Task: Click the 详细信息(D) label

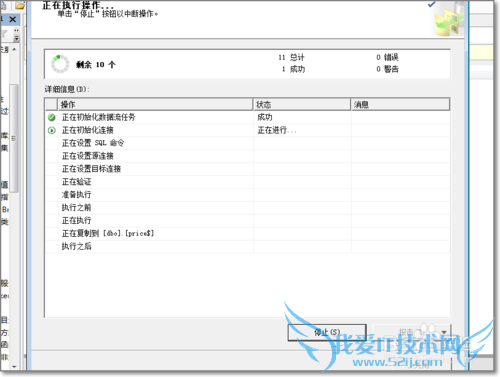Action: [x=67, y=89]
